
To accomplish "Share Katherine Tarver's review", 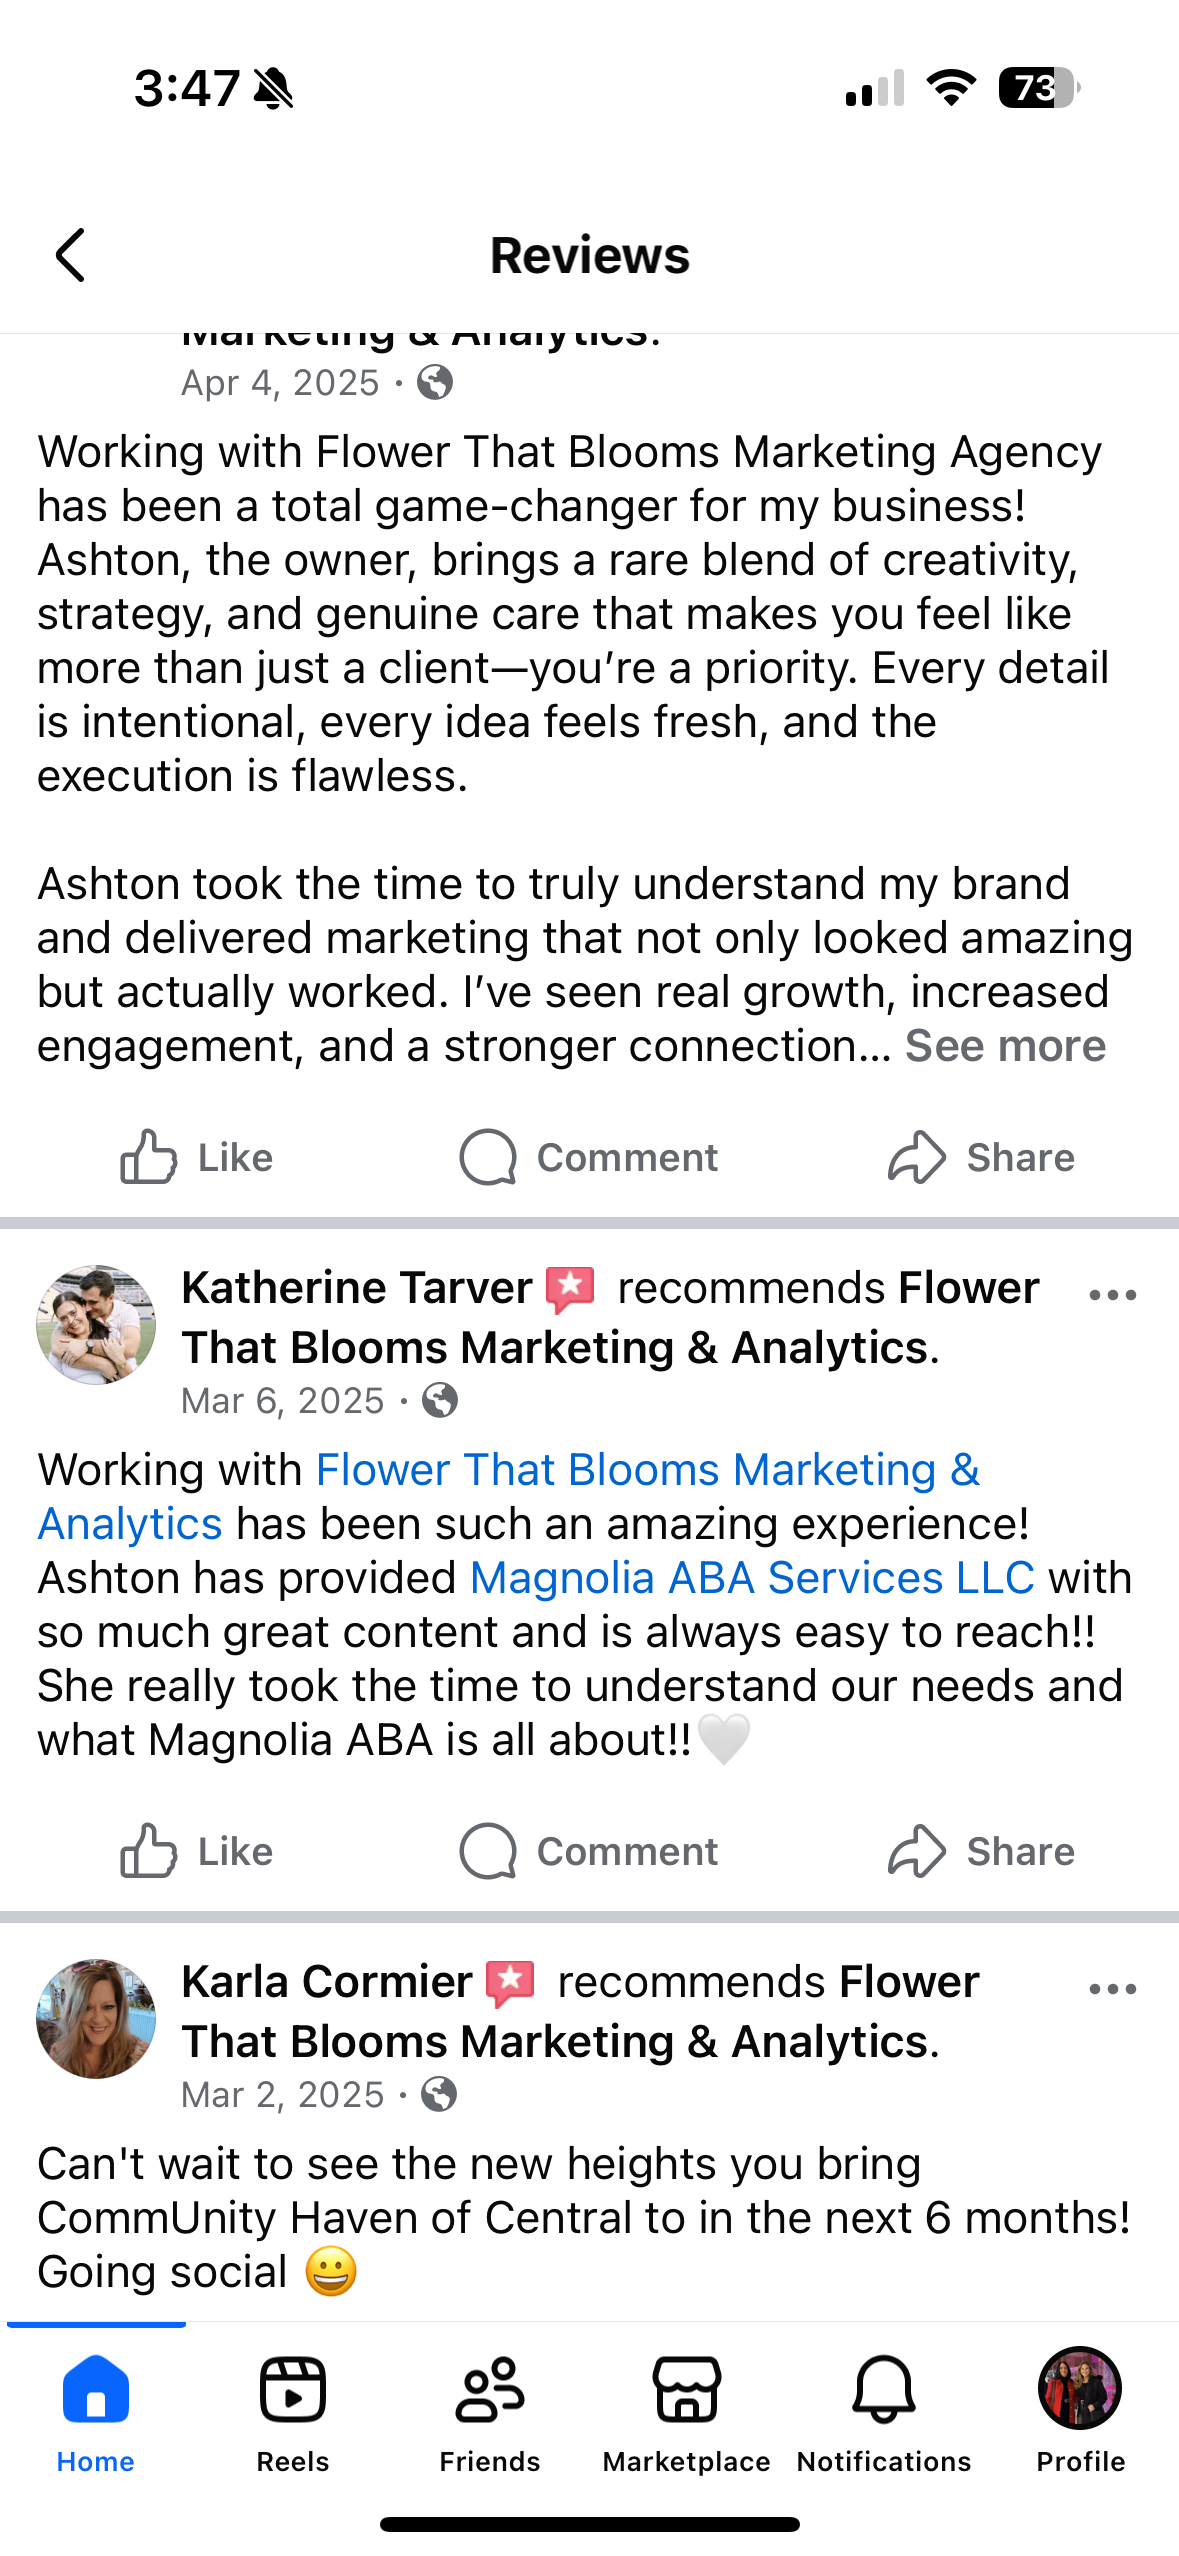I will pyautogui.click(x=981, y=1851).
